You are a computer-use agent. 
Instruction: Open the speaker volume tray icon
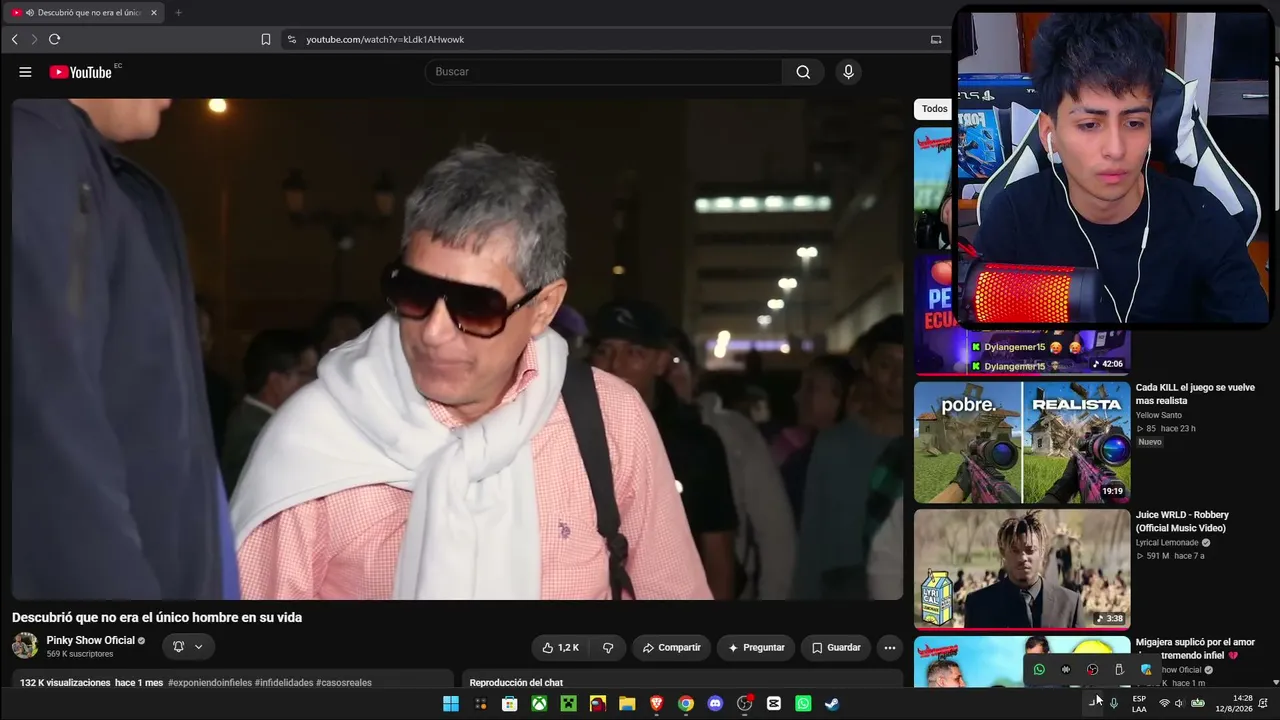tap(1180, 704)
